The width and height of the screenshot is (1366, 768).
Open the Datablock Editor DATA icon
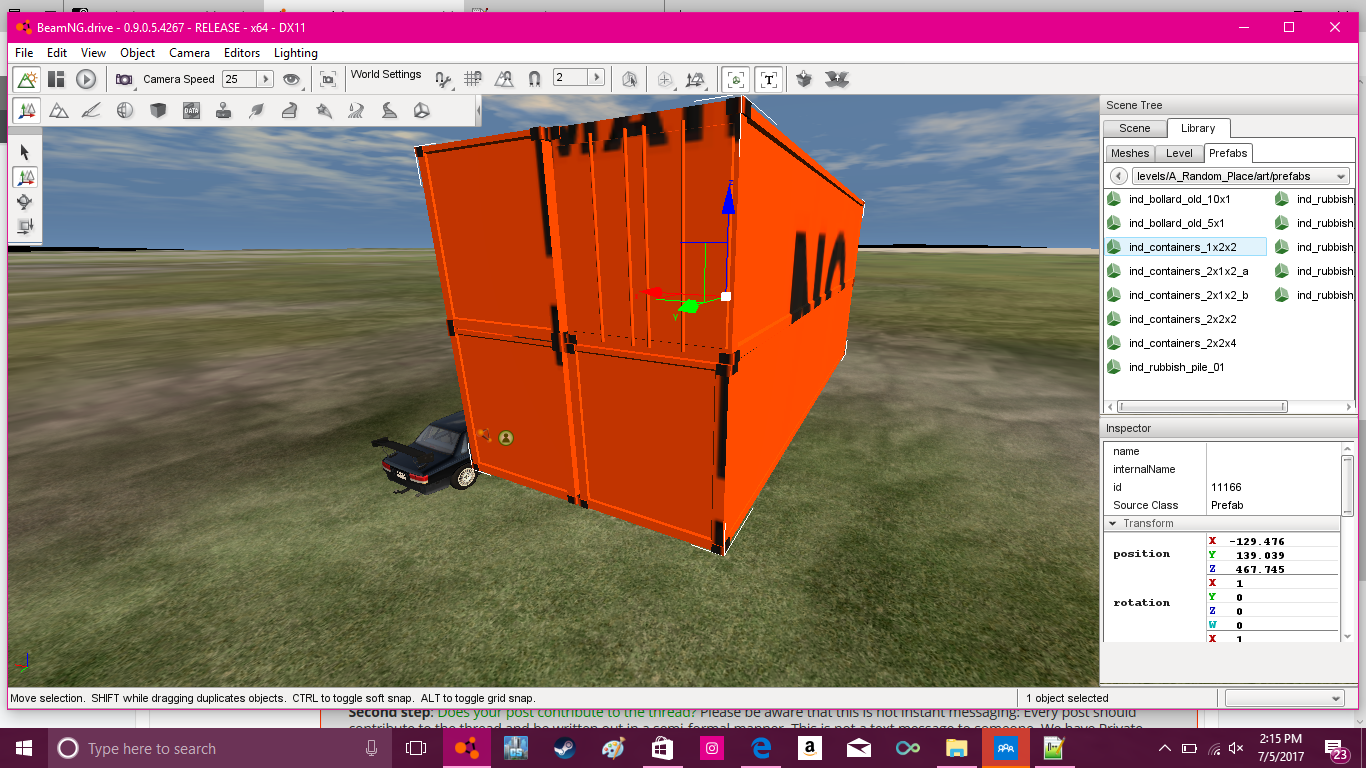(191, 110)
